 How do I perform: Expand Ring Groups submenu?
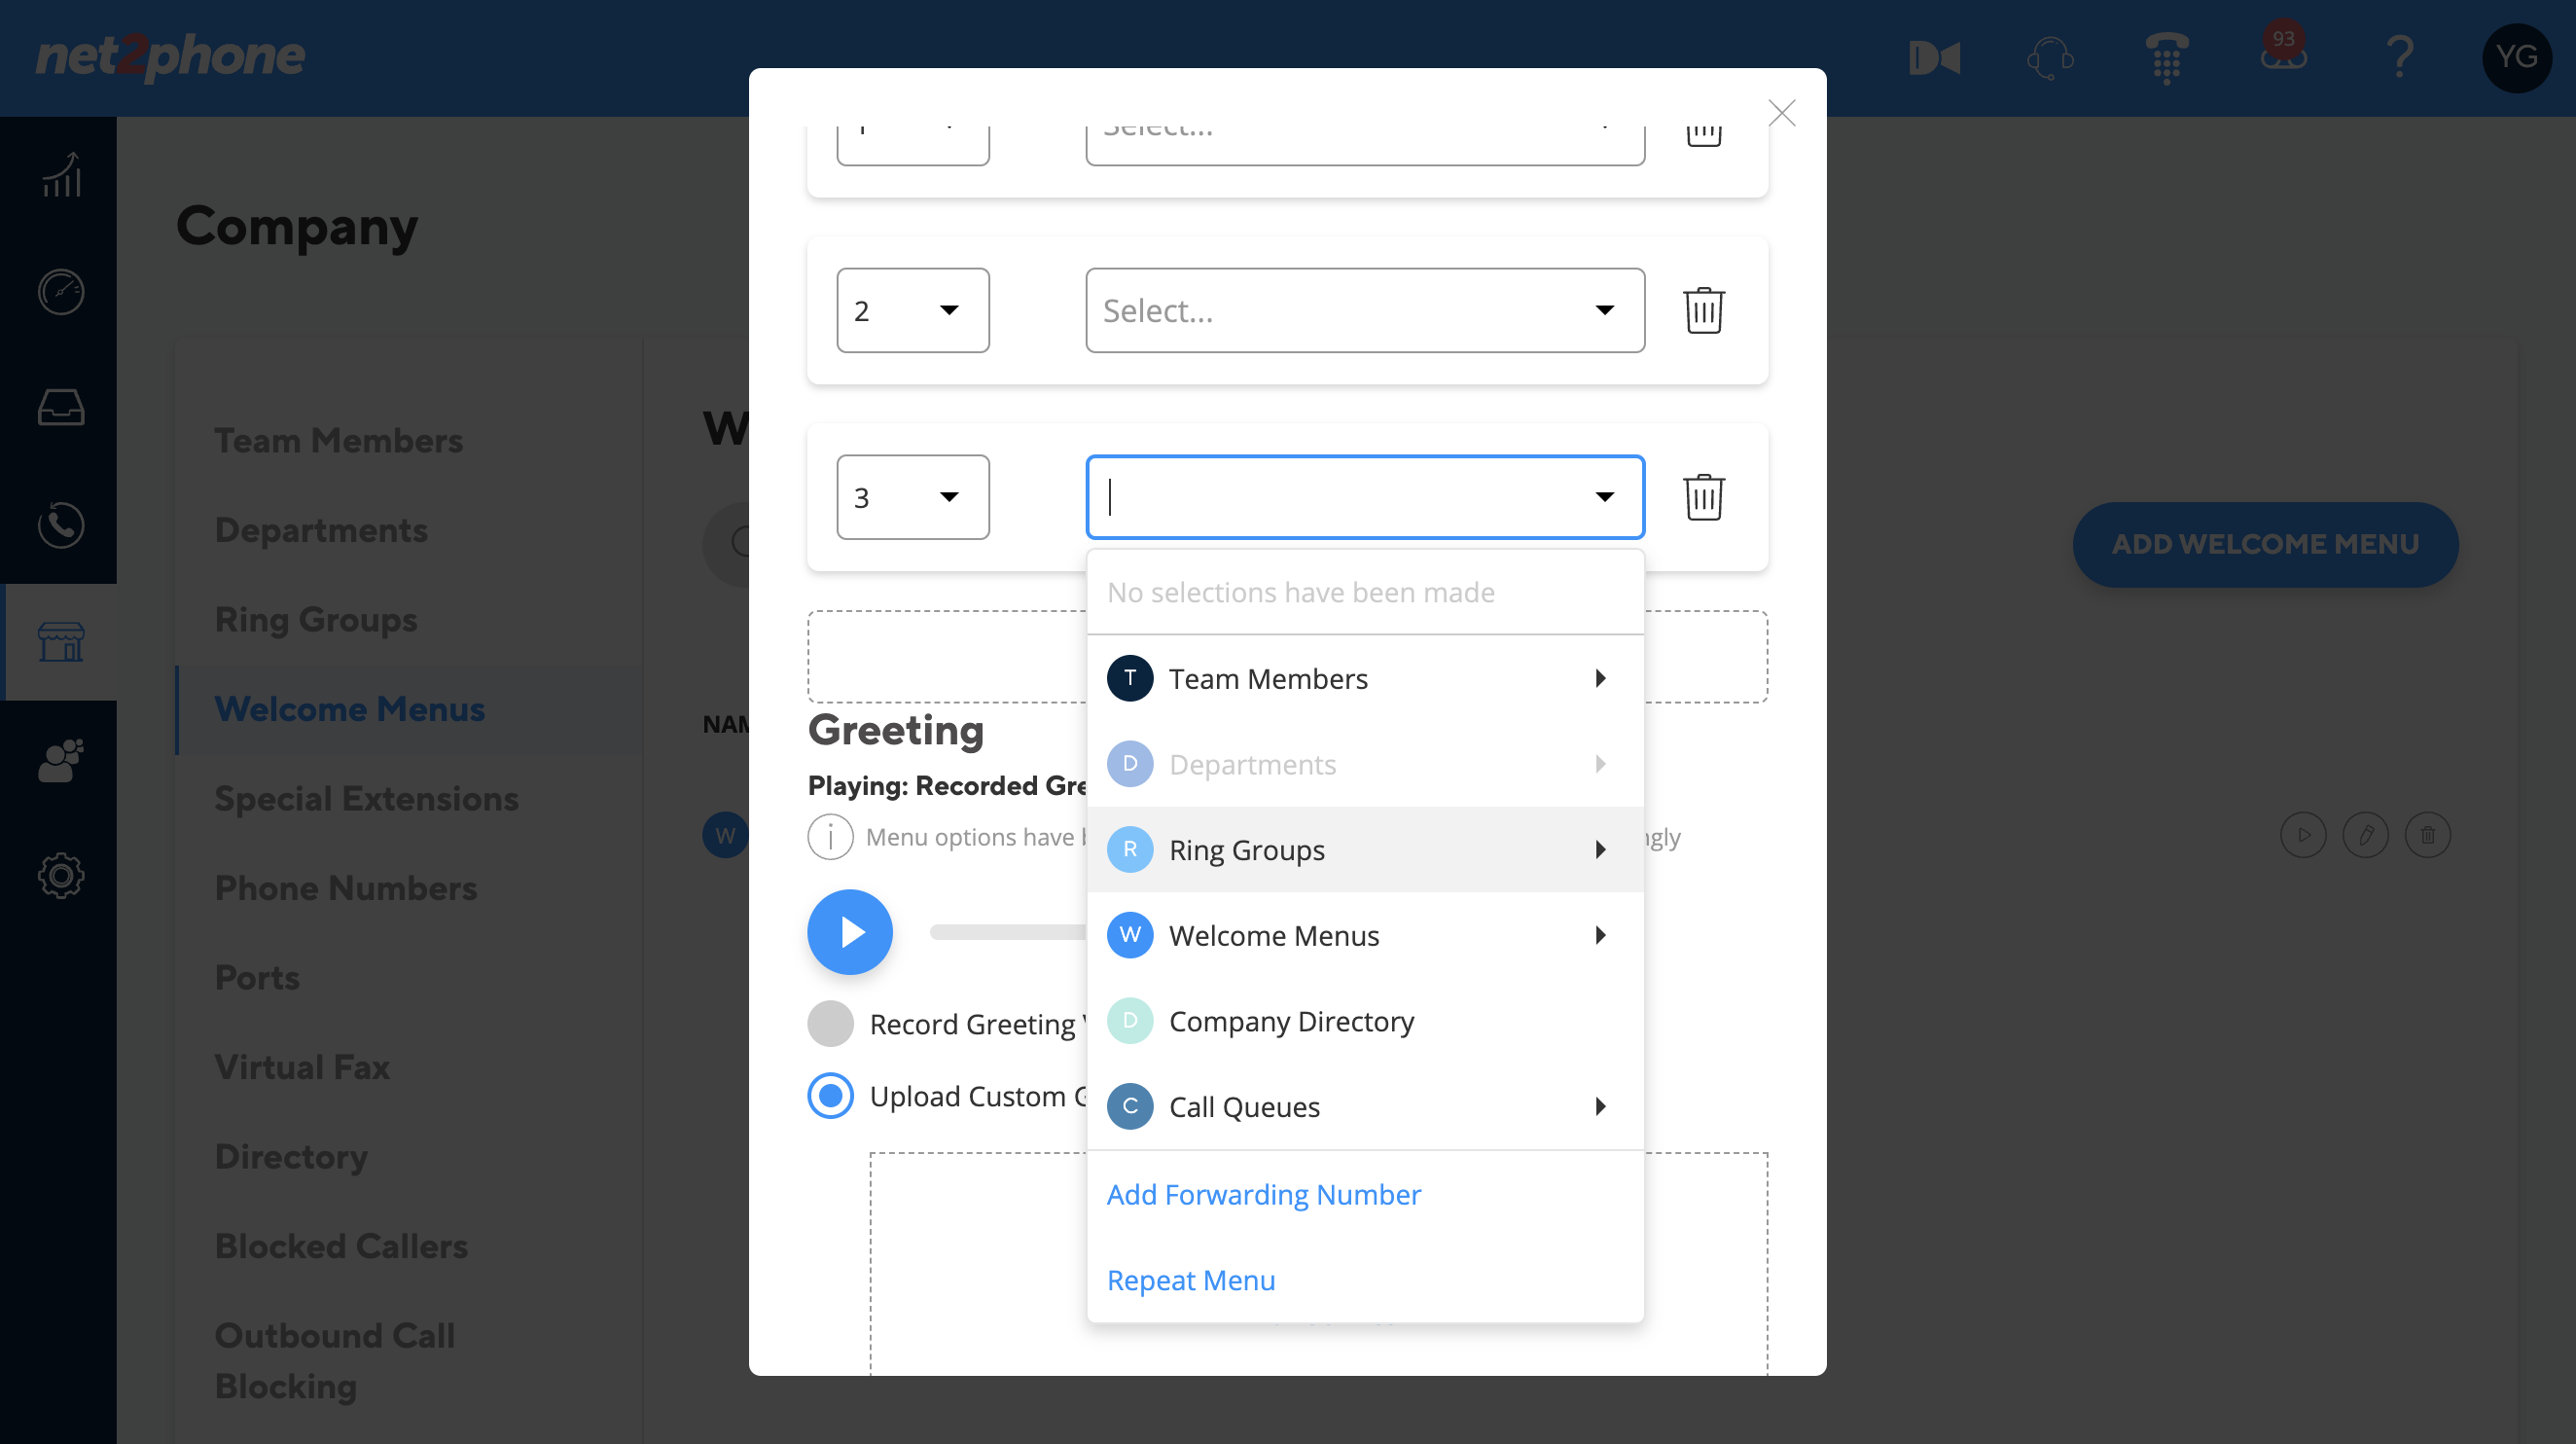pyautogui.click(x=1365, y=849)
